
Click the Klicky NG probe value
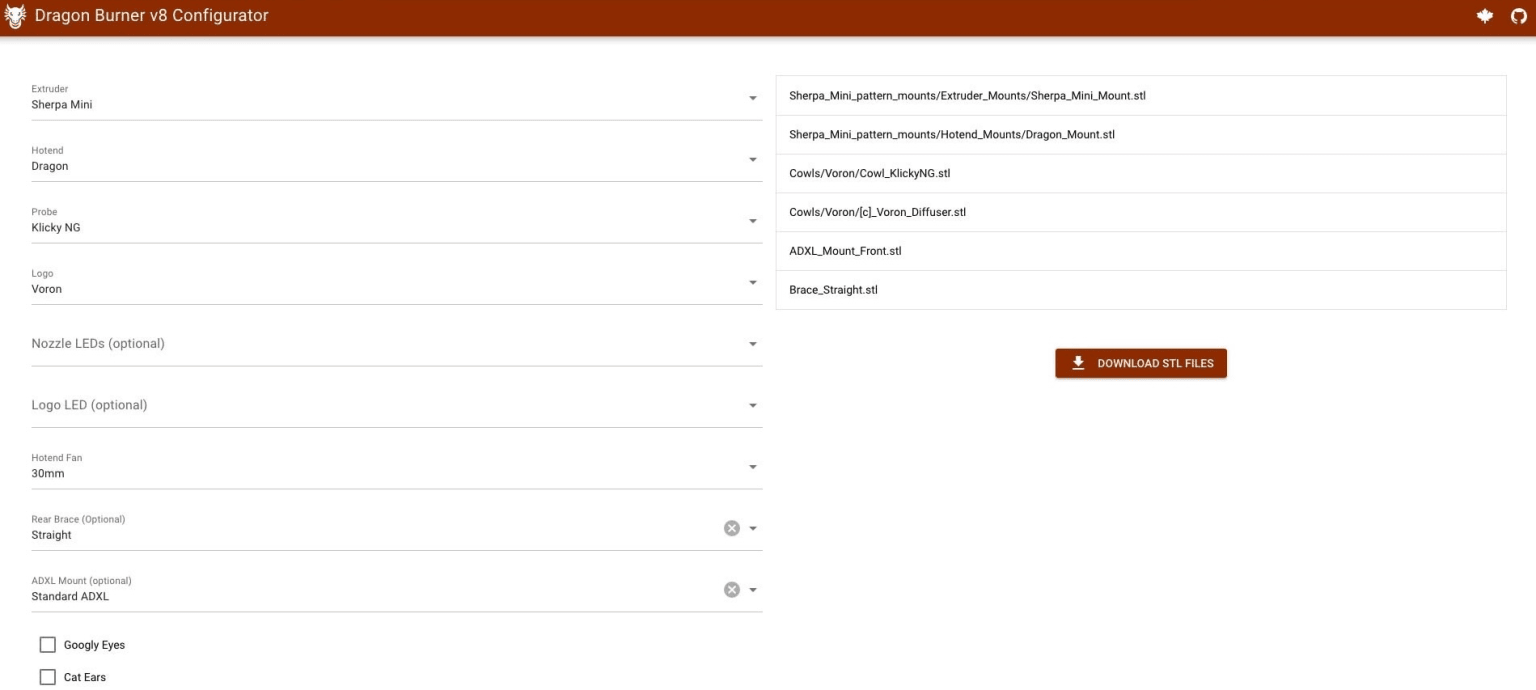[56, 228]
